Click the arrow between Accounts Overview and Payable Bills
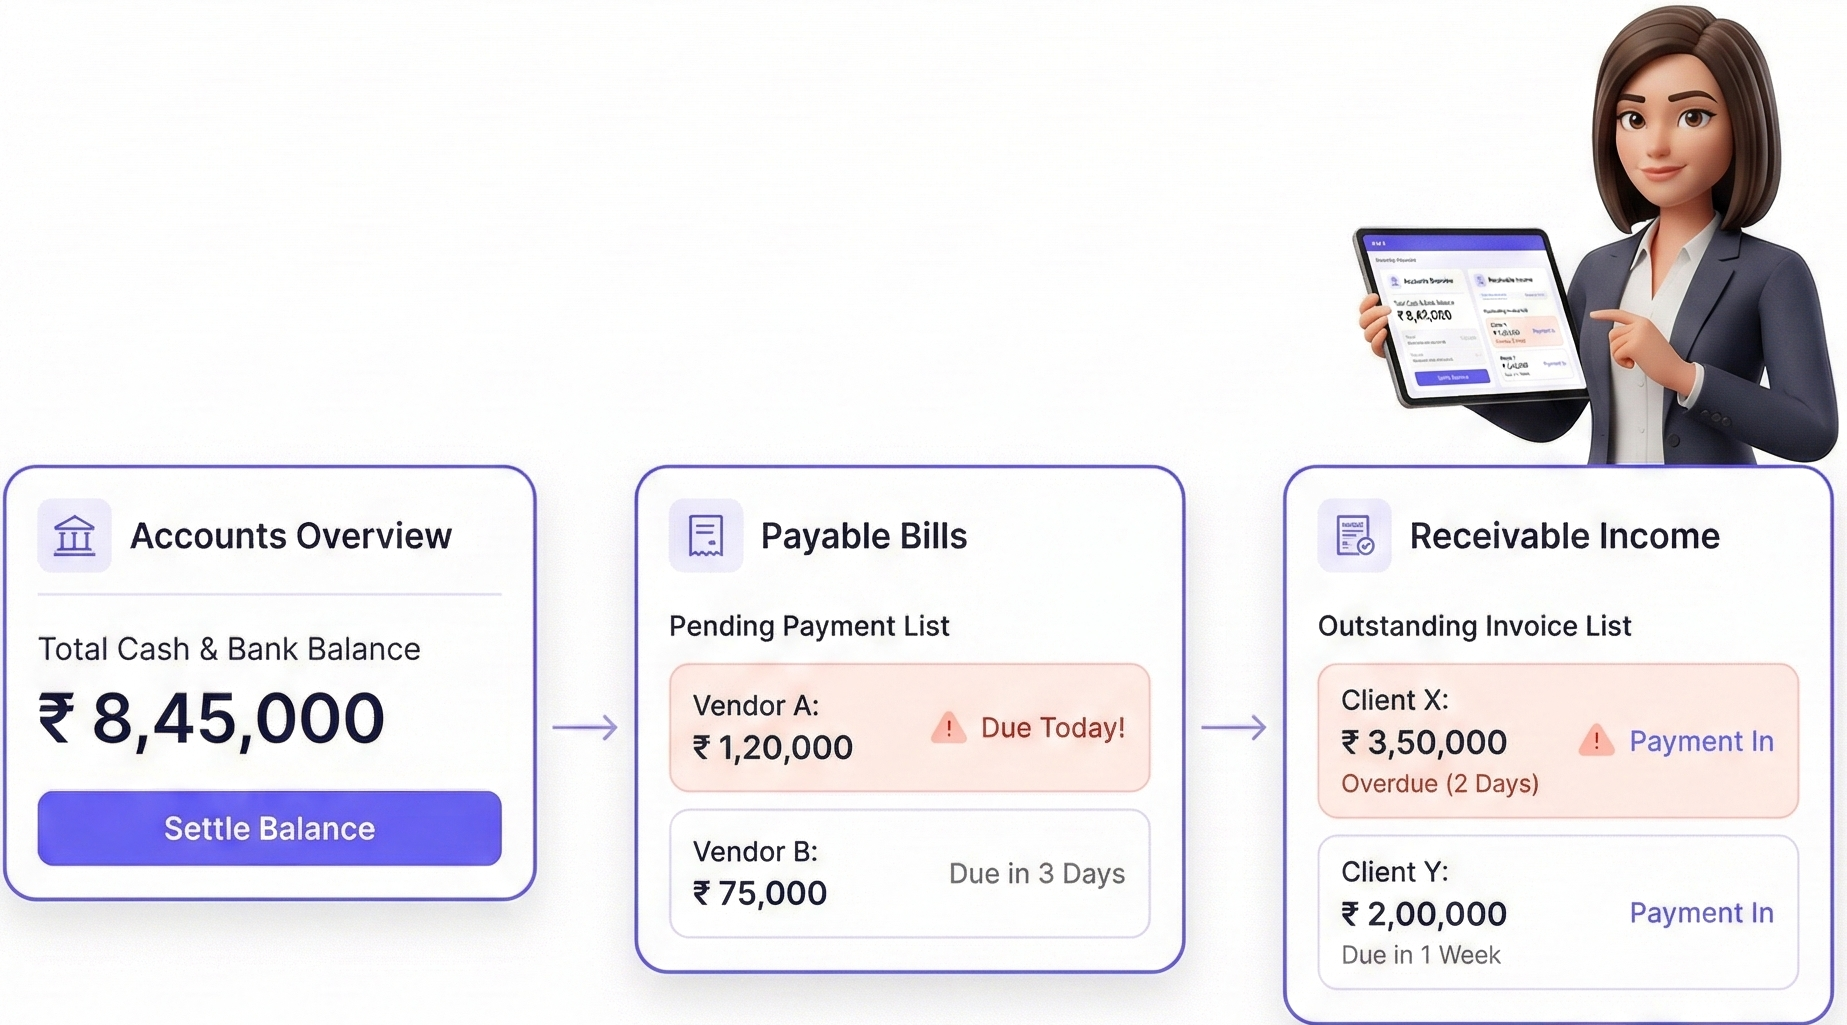 [x=585, y=727]
